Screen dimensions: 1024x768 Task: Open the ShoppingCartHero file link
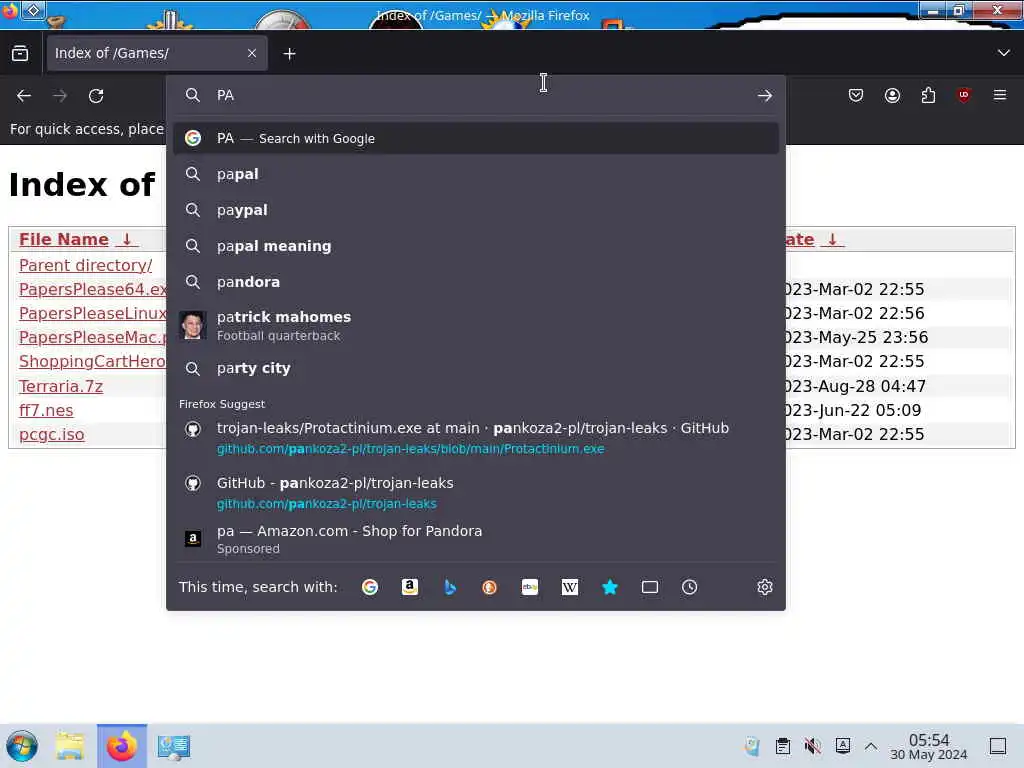coord(92,362)
